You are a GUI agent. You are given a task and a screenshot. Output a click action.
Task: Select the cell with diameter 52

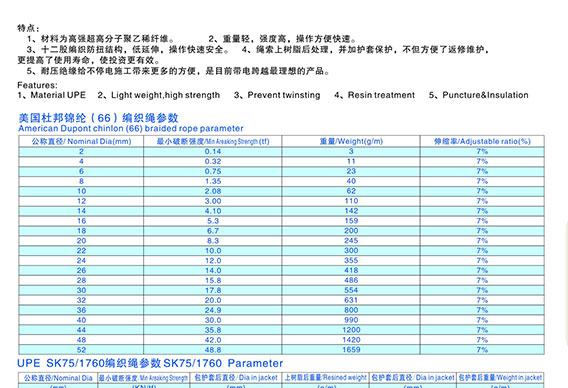81,350
